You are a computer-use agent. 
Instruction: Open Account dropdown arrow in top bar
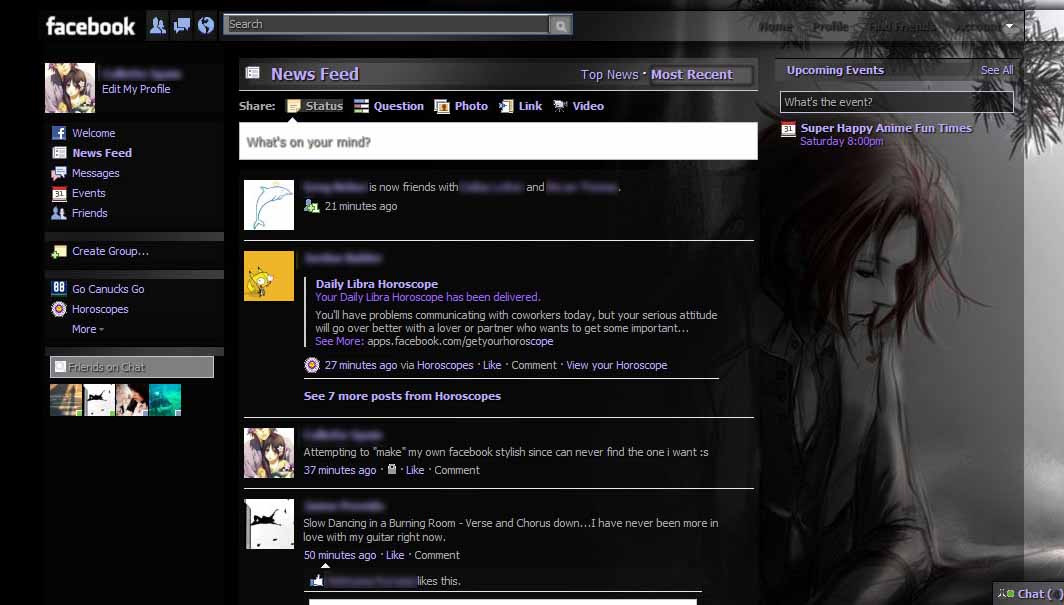pos(1009,26)
